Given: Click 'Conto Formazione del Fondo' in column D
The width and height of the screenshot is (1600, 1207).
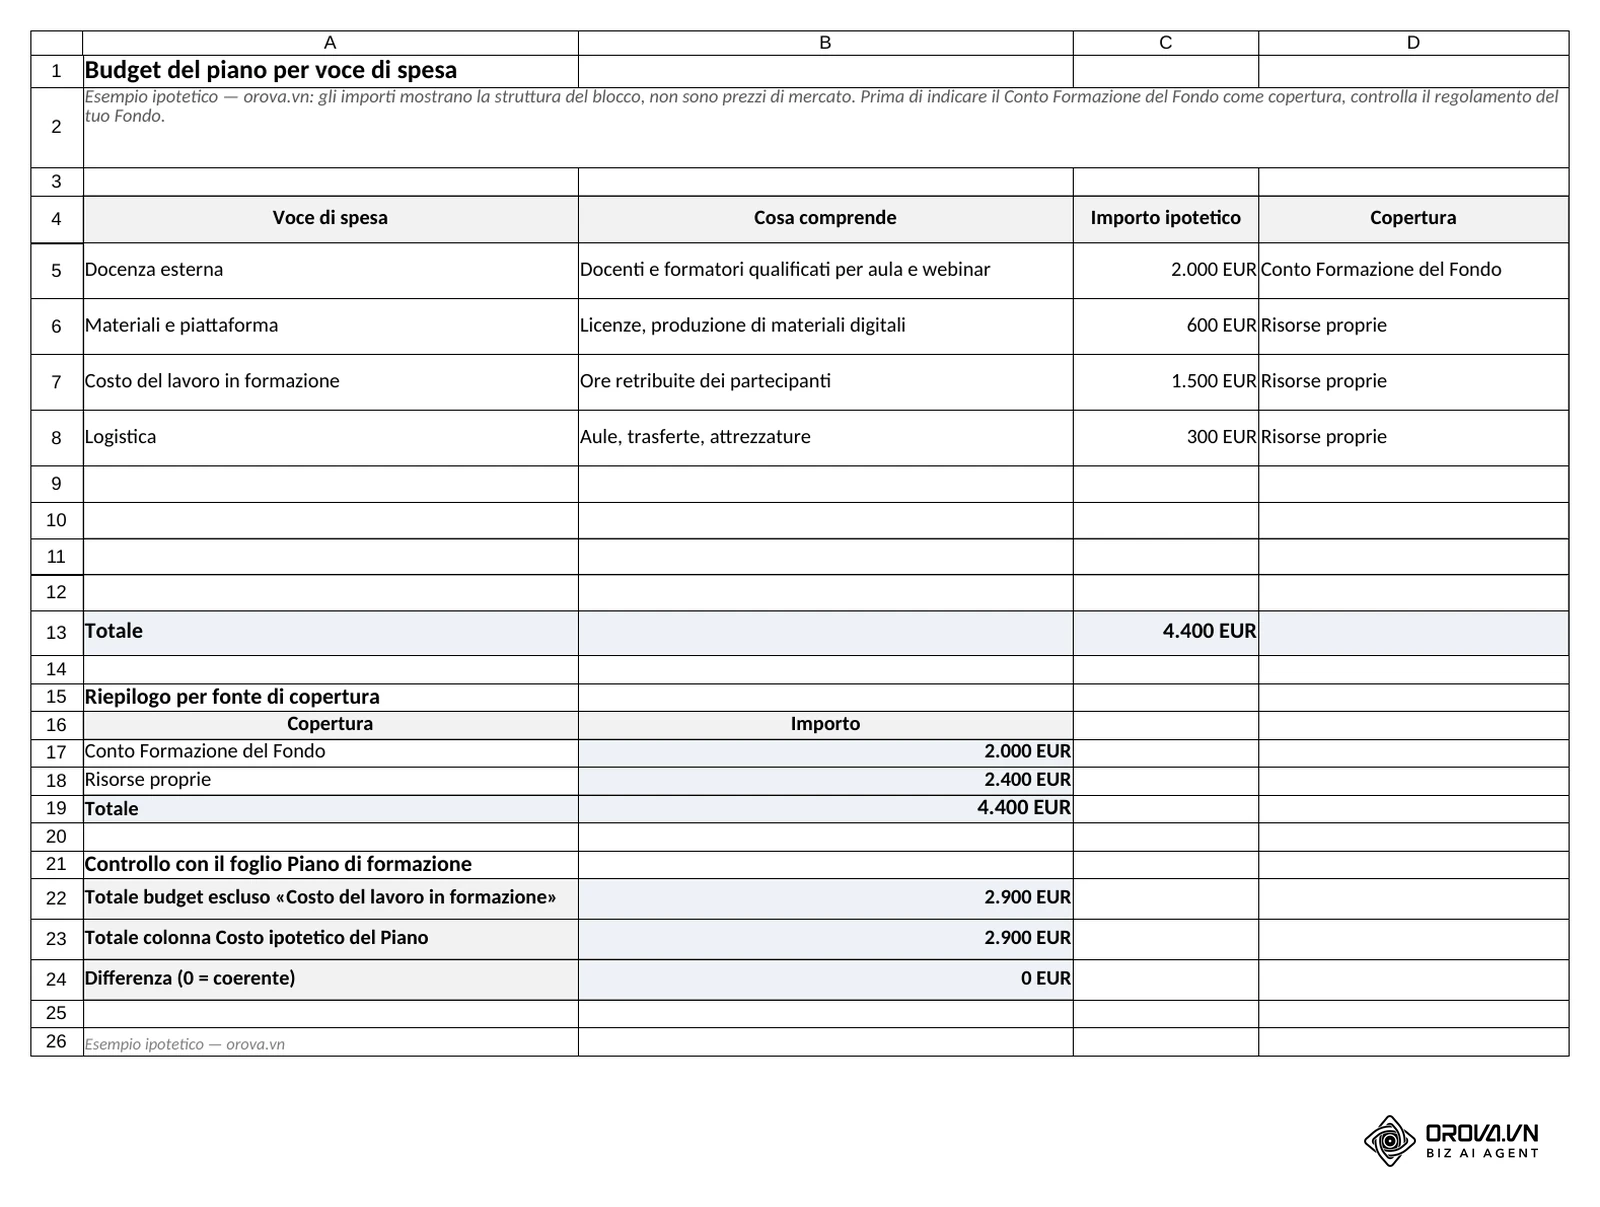Looking at the screenshot, I should 1381,269.
